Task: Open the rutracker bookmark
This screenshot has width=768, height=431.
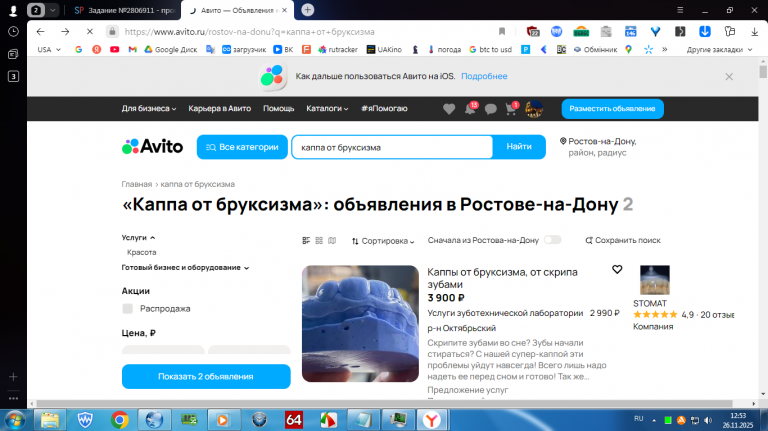Action: point(338,49)
